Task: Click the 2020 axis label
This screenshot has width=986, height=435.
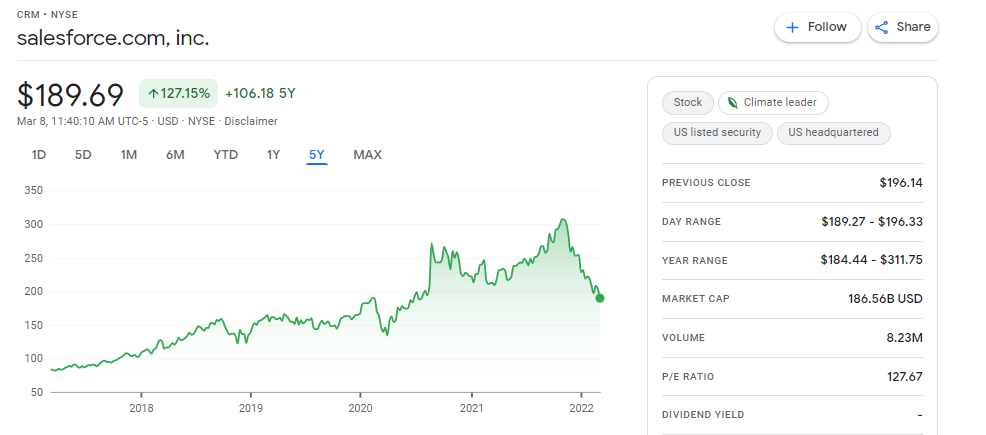Action: [361, 408]
